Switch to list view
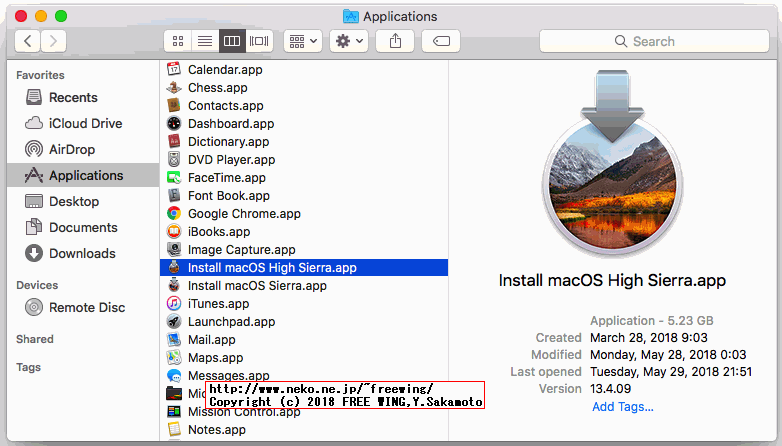The image size is (782, 446). (x=205, y=41)
